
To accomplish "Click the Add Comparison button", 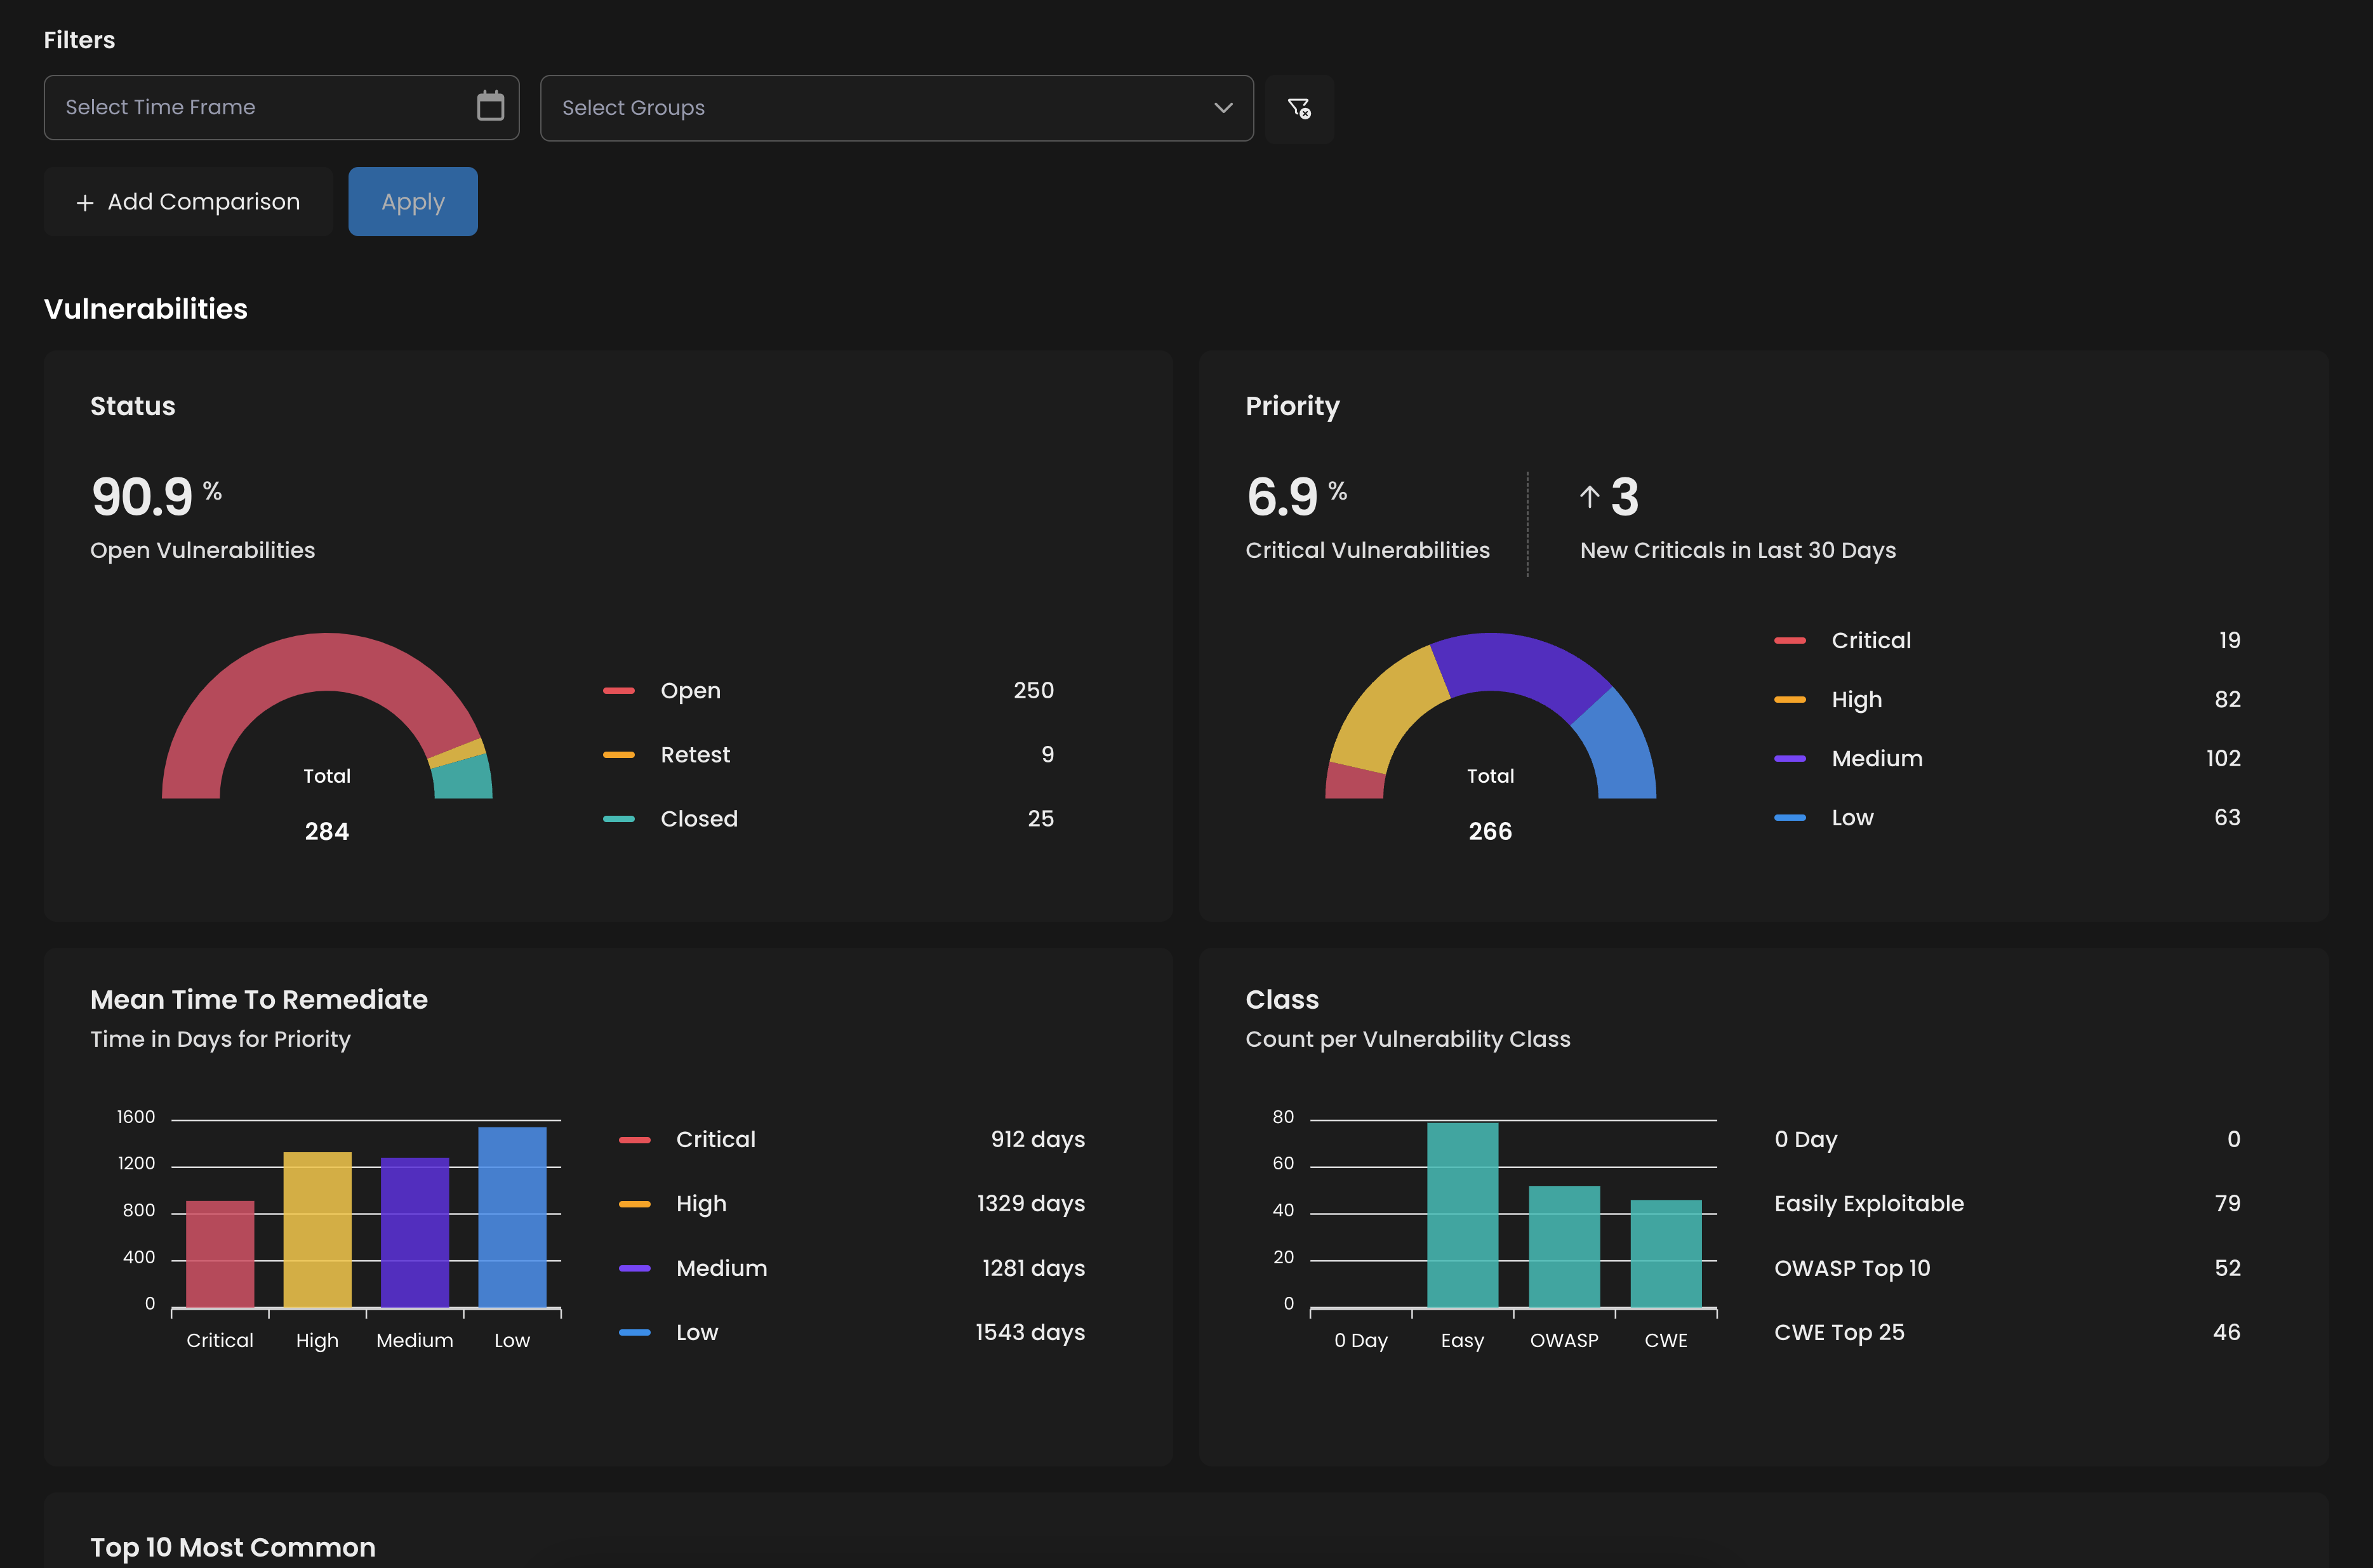I will 188,202.
